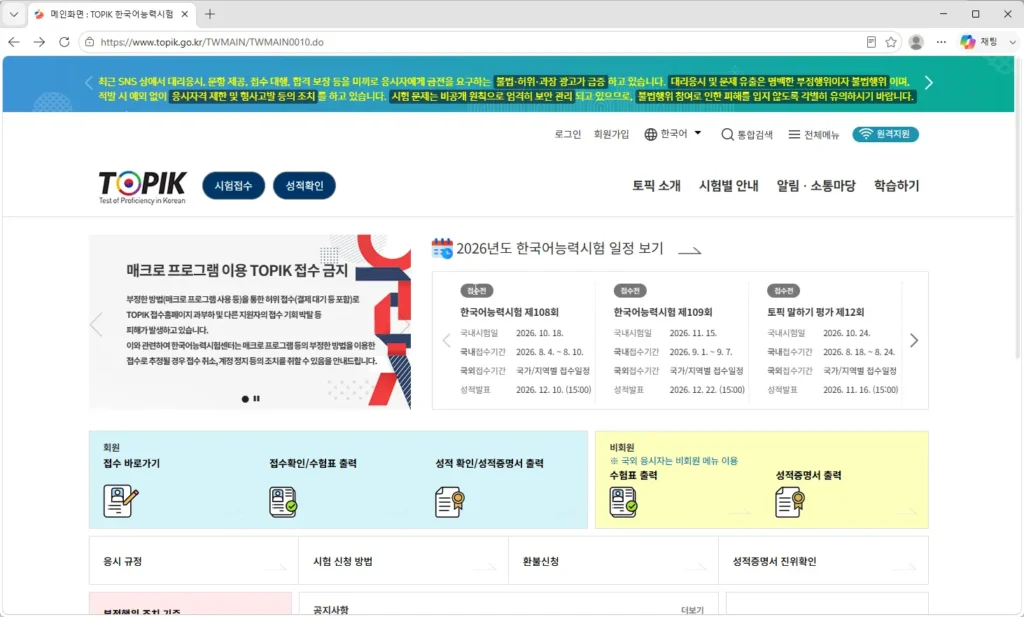Click 접수 바로가기 document pencil icon
Image resolution: width=1024 pixels, height=617 pixels.
coord(121,501)
